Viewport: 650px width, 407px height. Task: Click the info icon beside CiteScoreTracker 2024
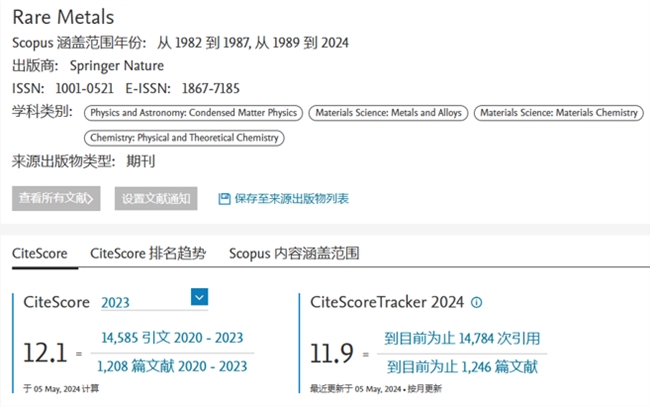coord(476,302)
